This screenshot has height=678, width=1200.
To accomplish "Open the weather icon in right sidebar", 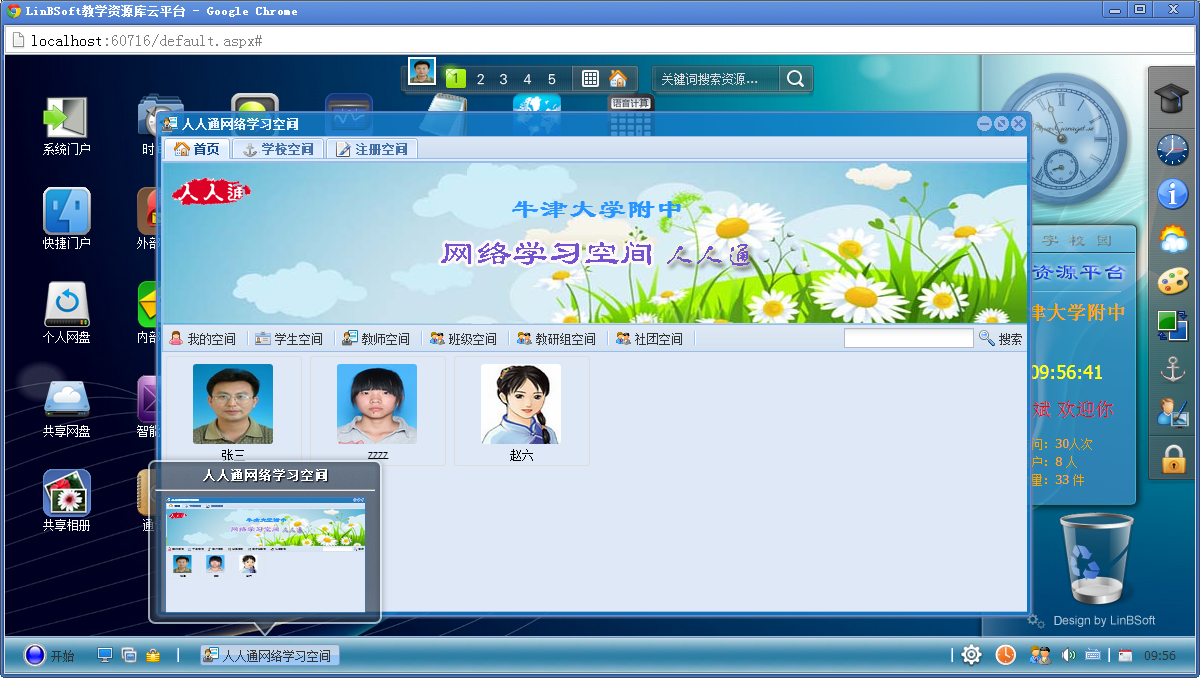I will coord(1172,238).
